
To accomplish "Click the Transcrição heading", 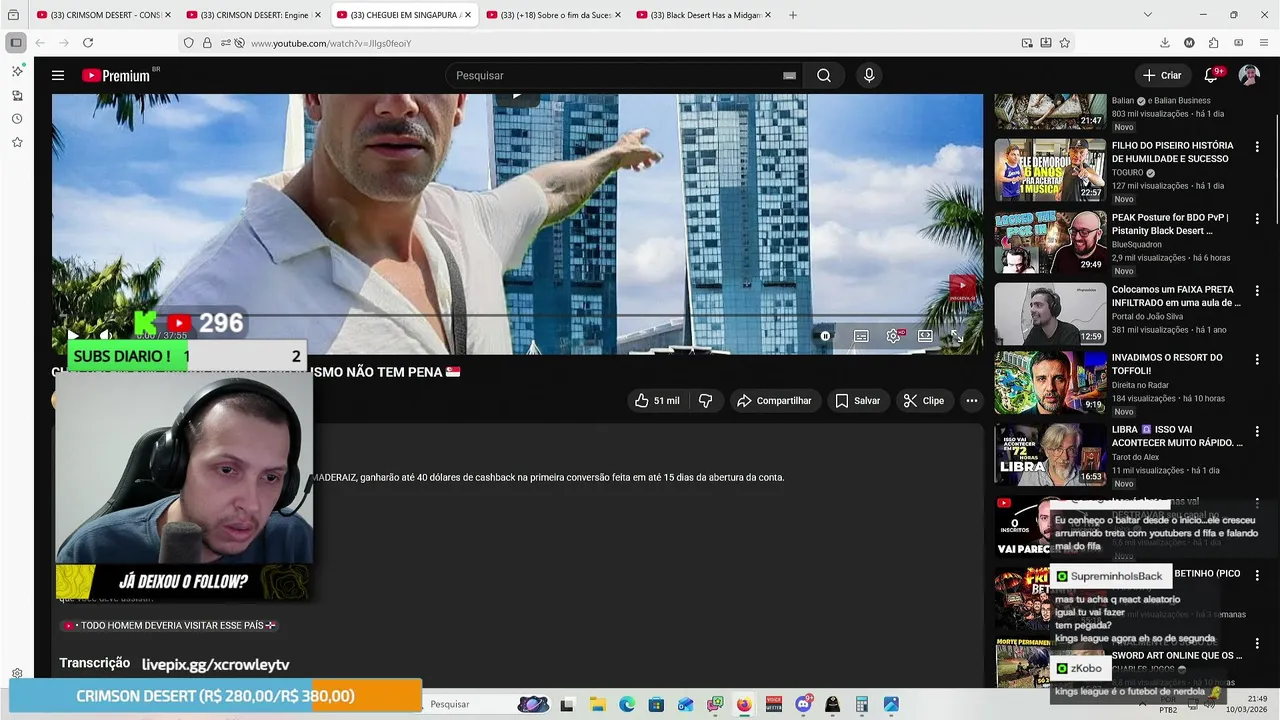I will pos(95,663).
